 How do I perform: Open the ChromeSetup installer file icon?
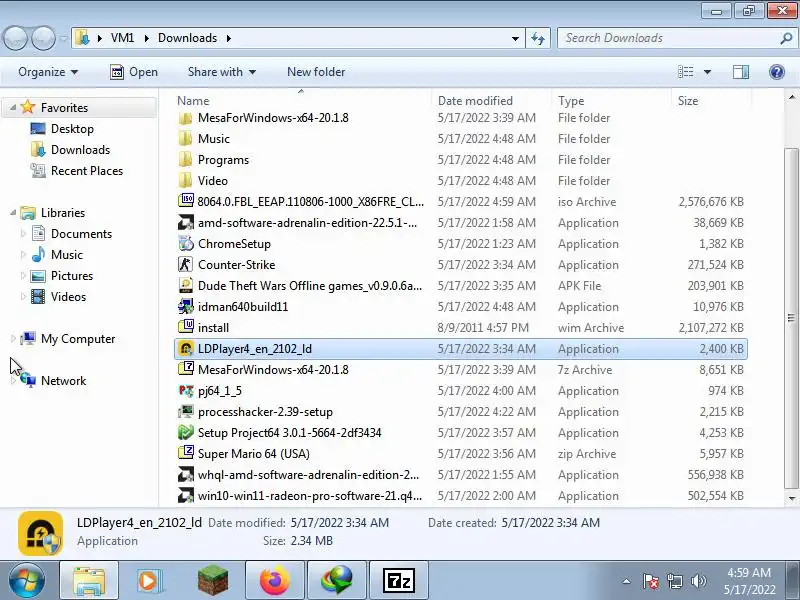click(x=186, y=244)
